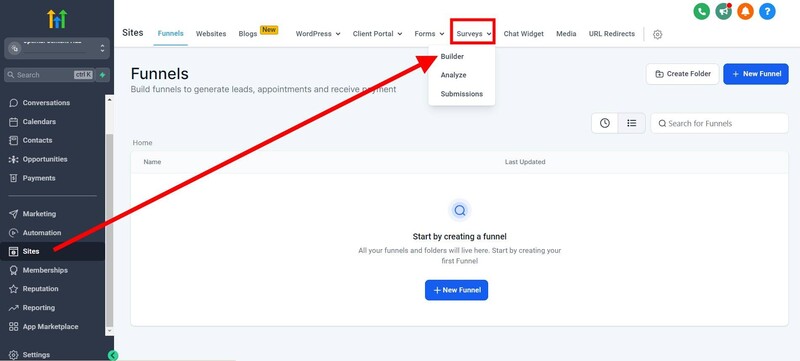The width and height of the screenshot is (800, 361).
Task: Select Analyze from Surveys menu
Action: (x=454, y=75)
